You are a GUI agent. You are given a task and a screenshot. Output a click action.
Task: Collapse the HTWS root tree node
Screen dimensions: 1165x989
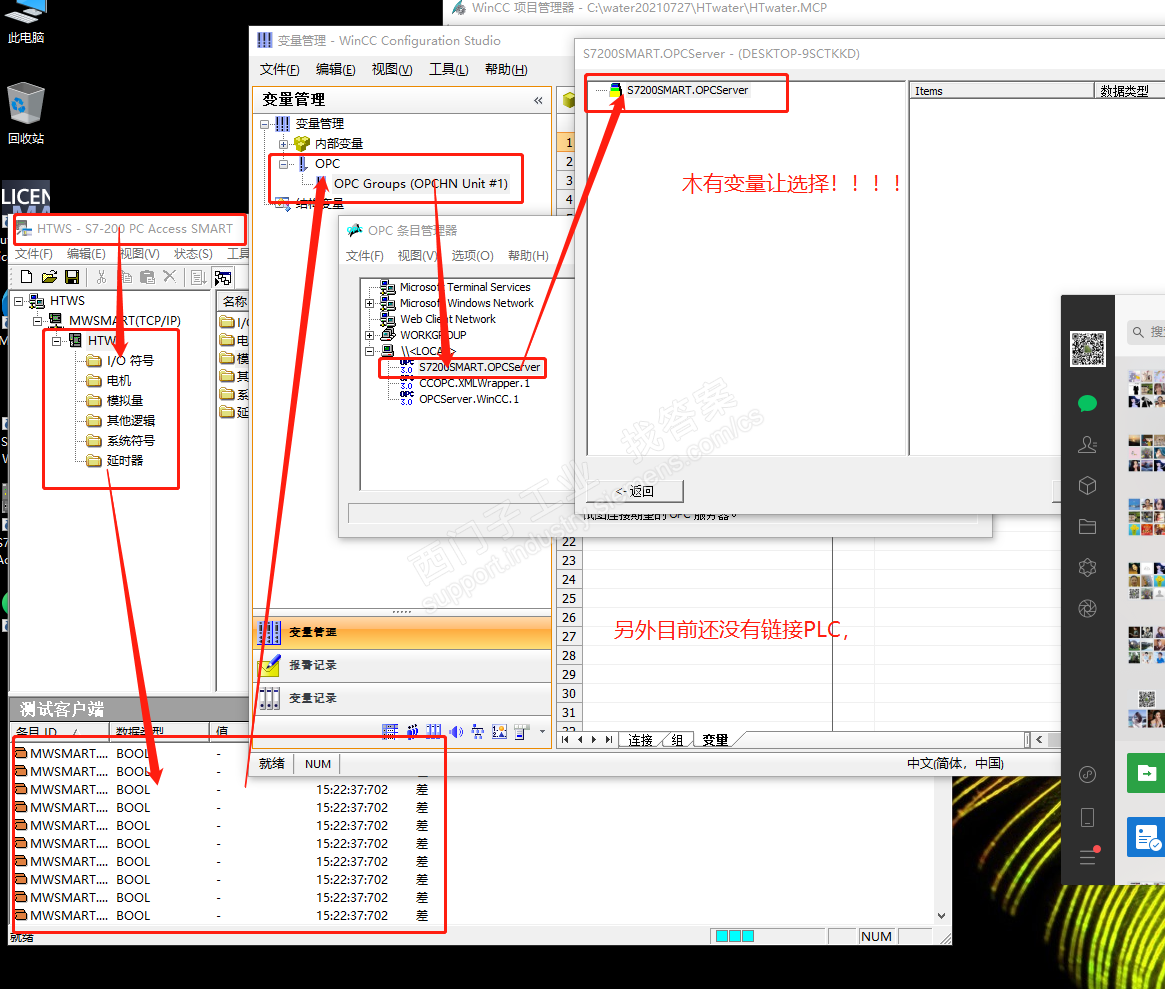tap(19, 301)
